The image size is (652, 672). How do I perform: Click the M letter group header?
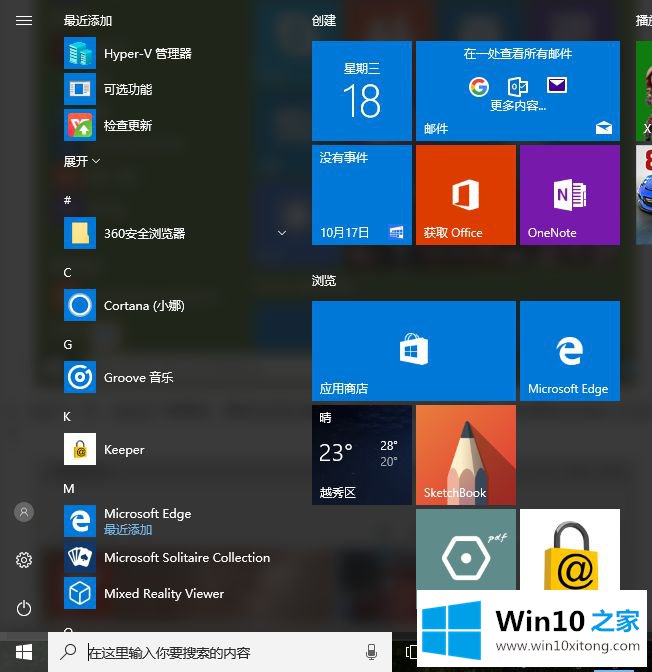(69, 488)
